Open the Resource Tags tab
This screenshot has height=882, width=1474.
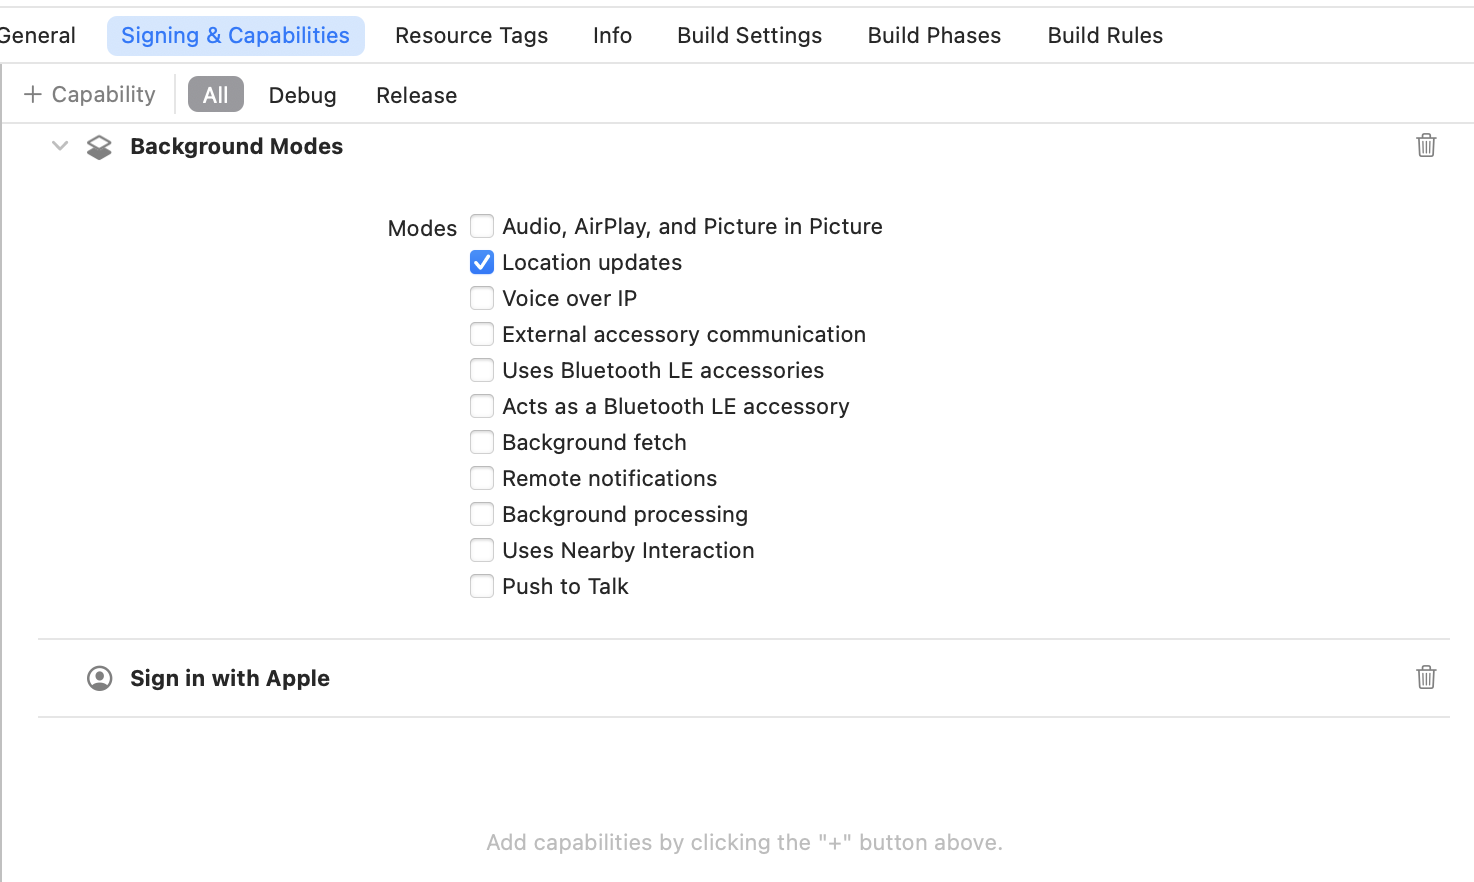[x=471, y=35]
